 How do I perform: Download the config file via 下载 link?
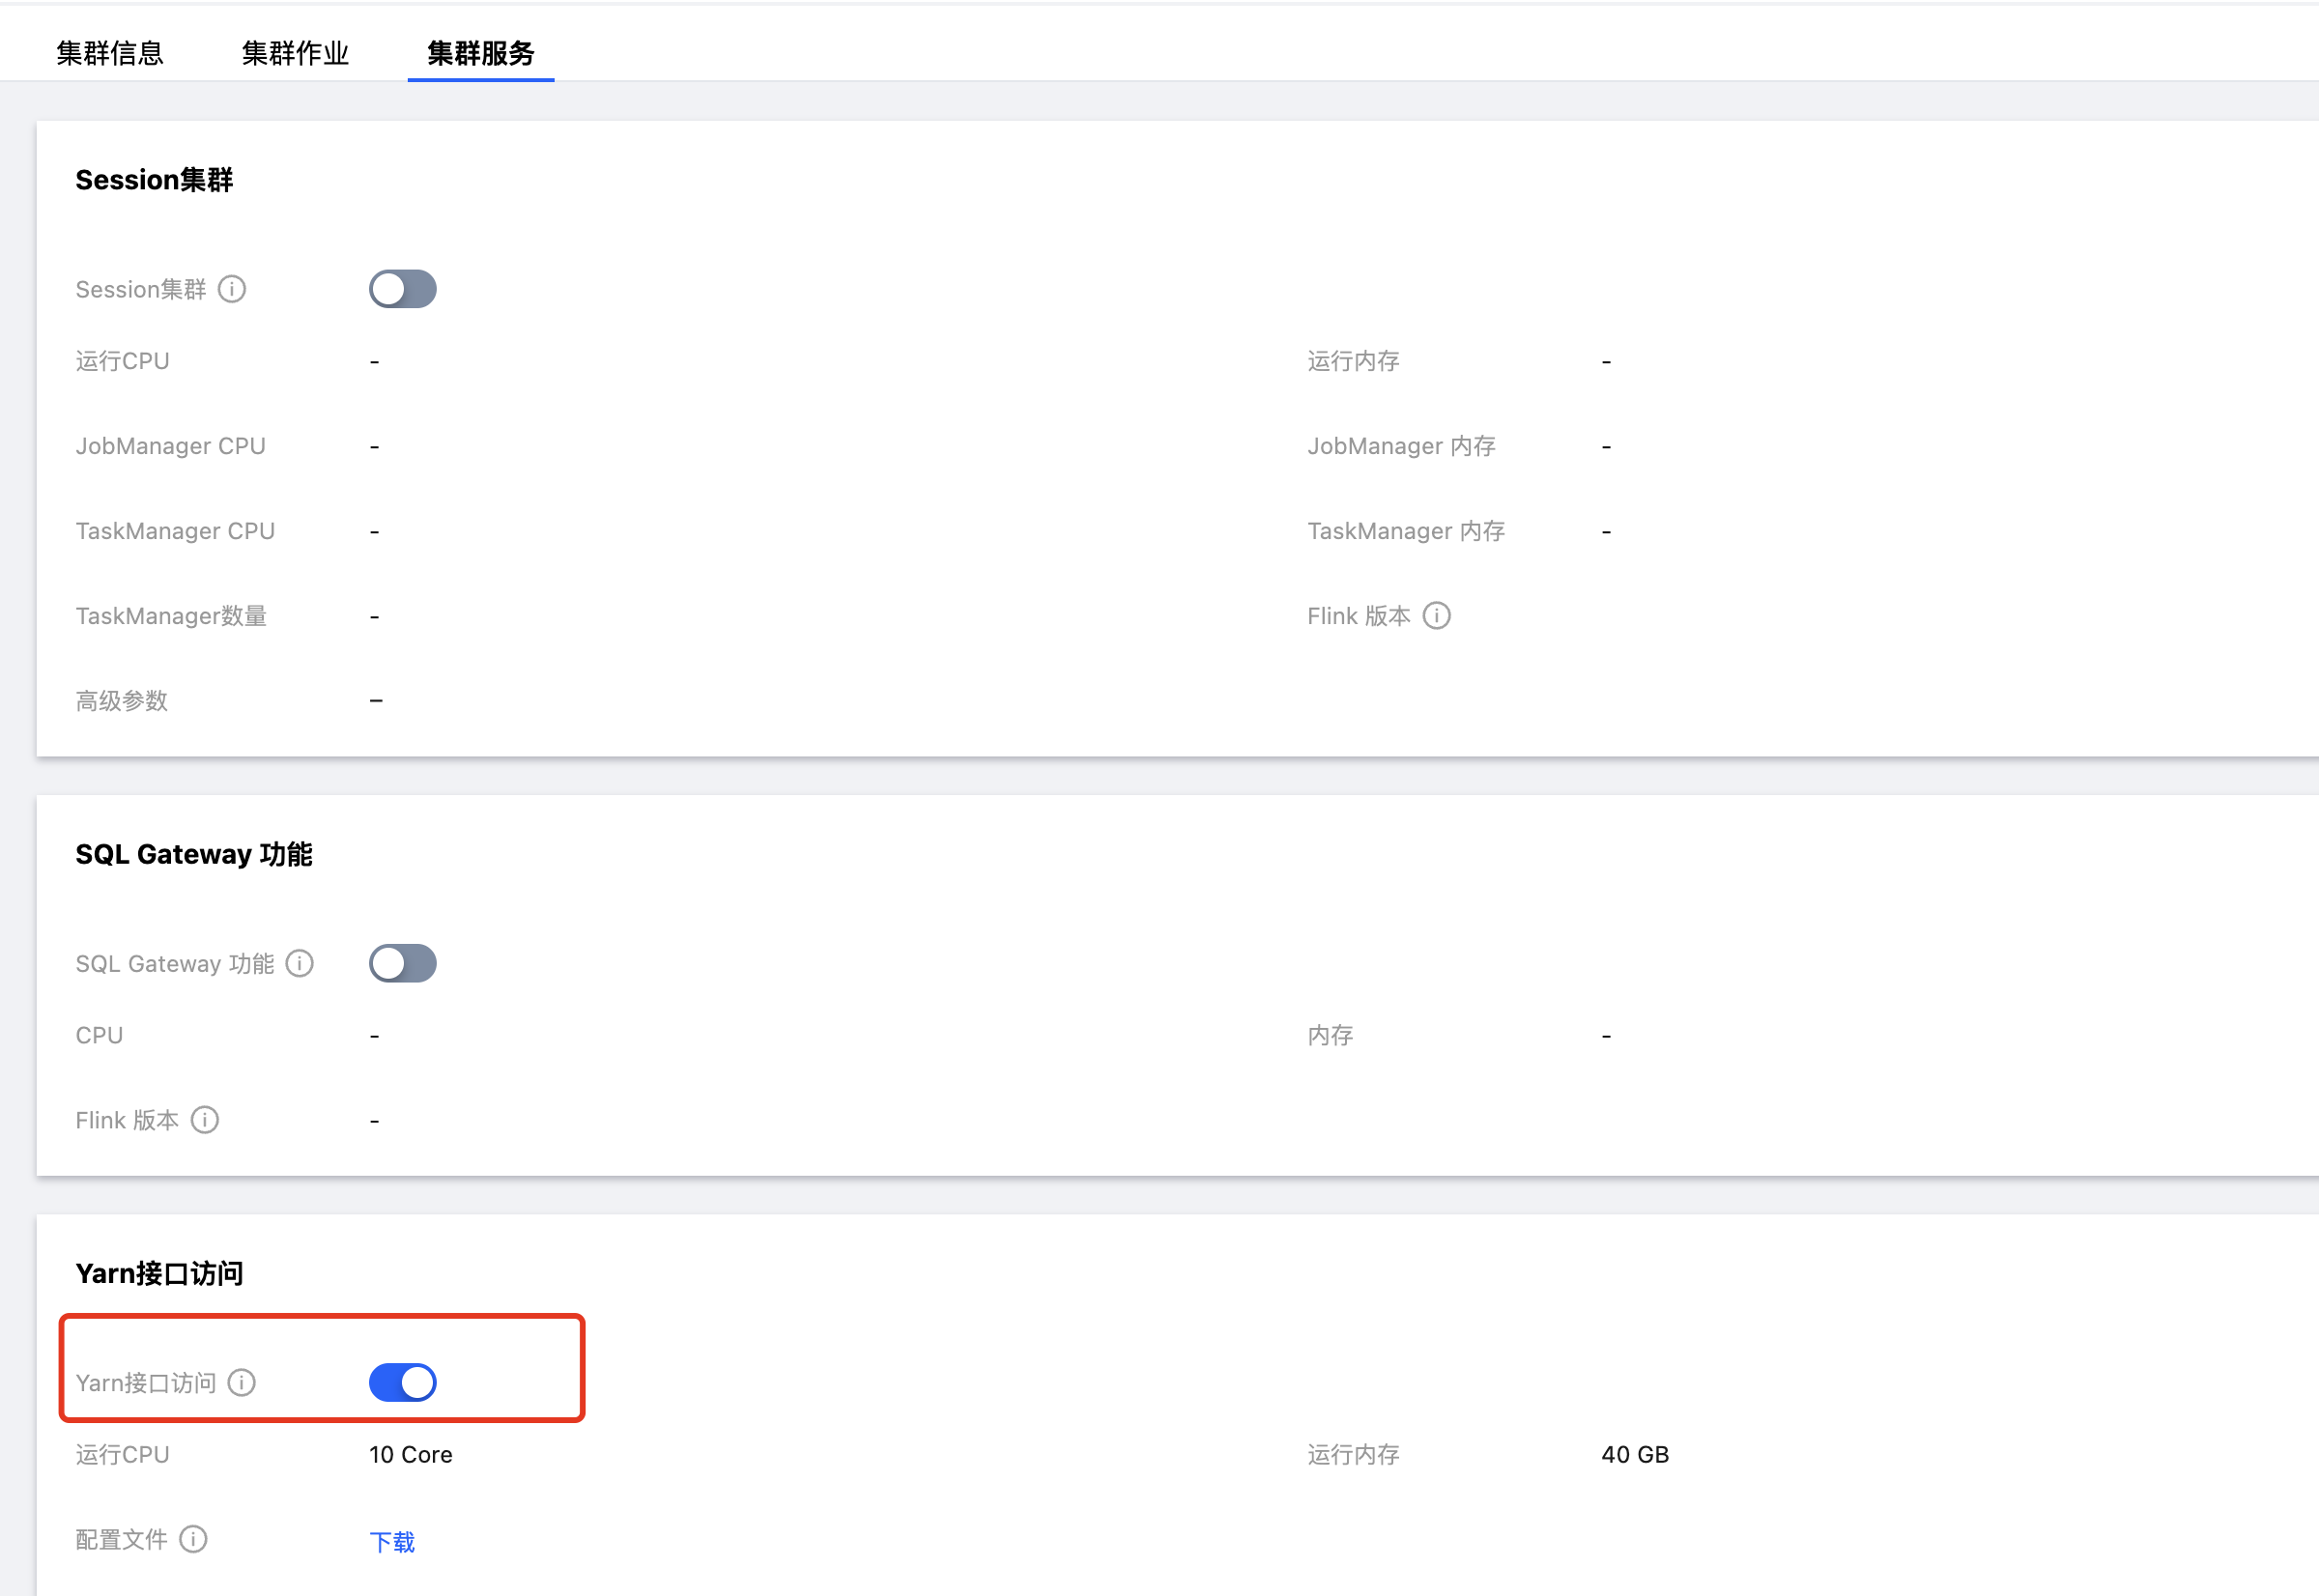click(392, 1541)
